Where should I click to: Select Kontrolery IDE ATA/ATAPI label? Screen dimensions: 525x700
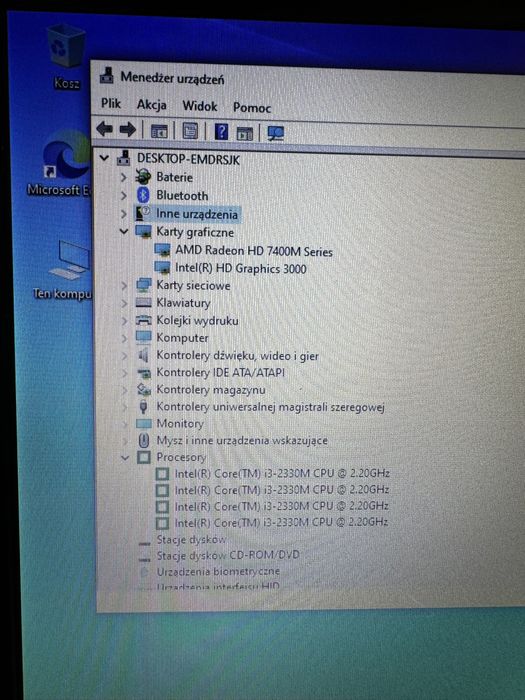point(220,373)
